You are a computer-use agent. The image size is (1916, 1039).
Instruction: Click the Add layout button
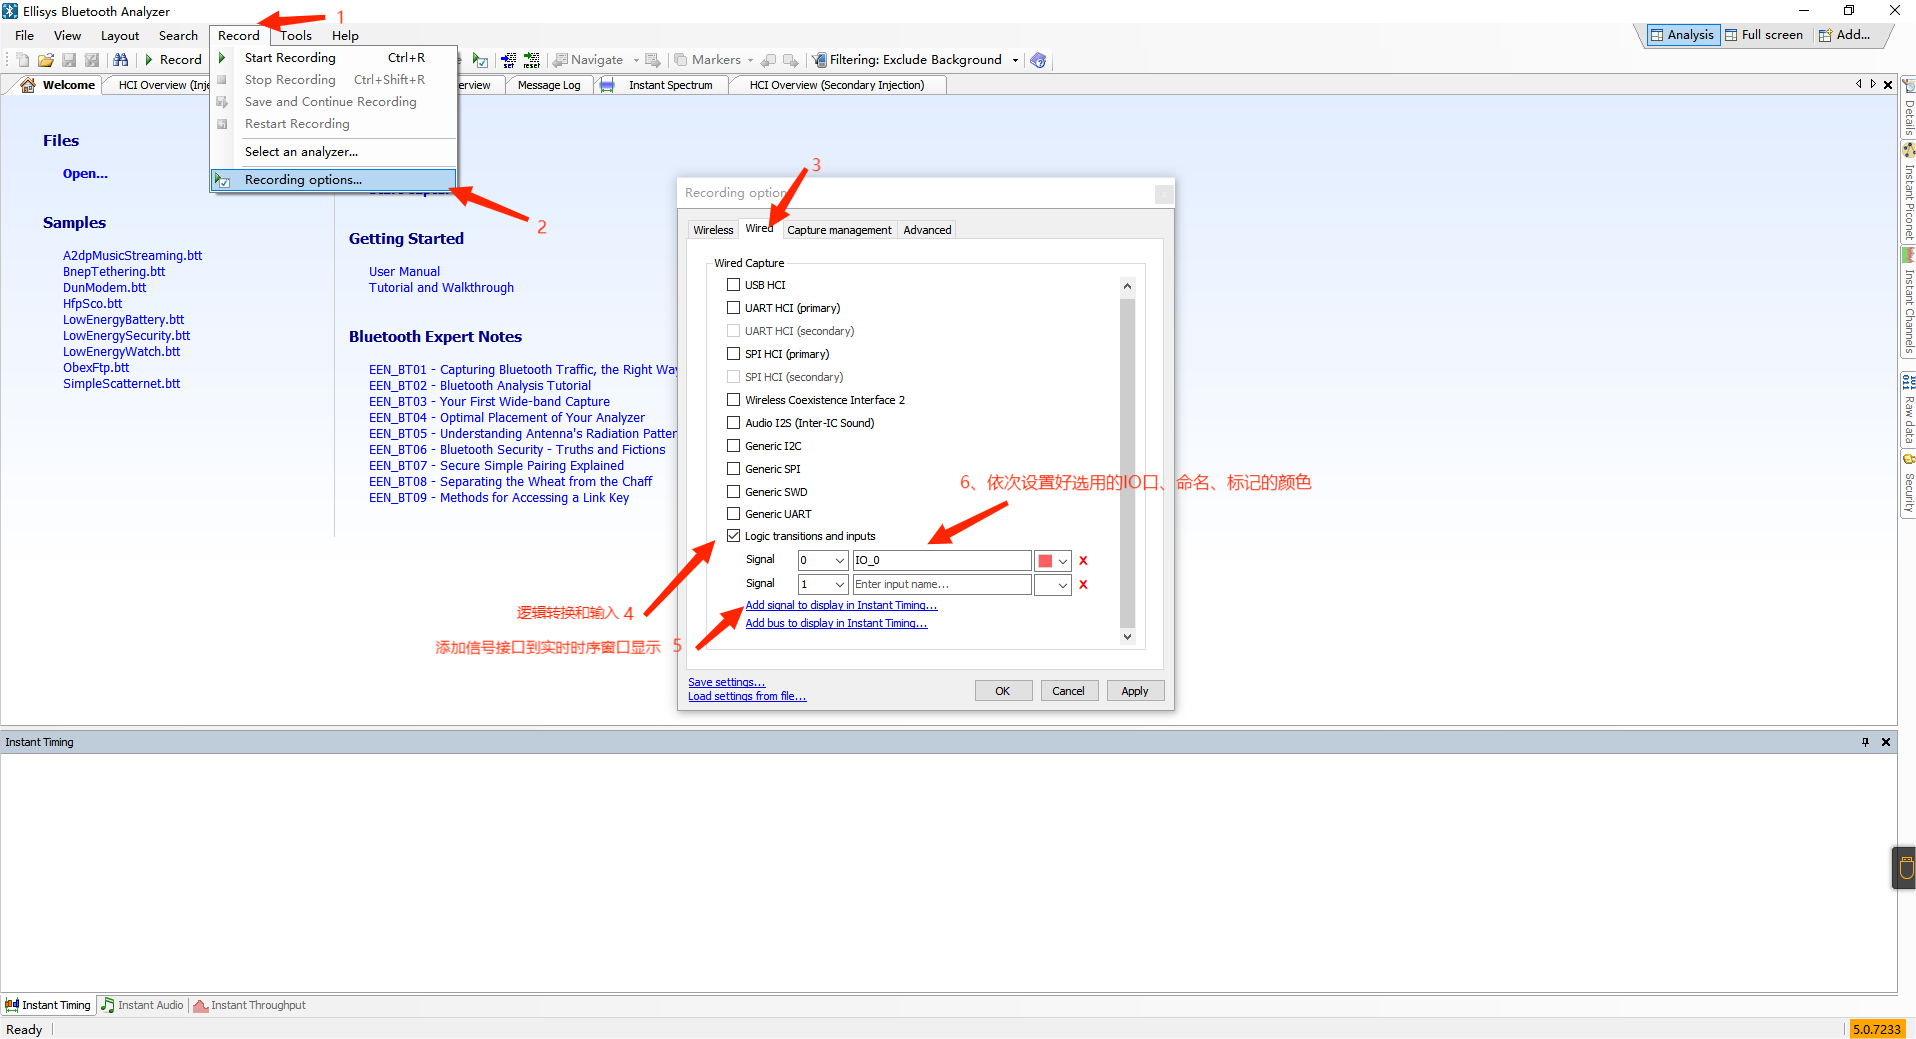(1845, 35)
